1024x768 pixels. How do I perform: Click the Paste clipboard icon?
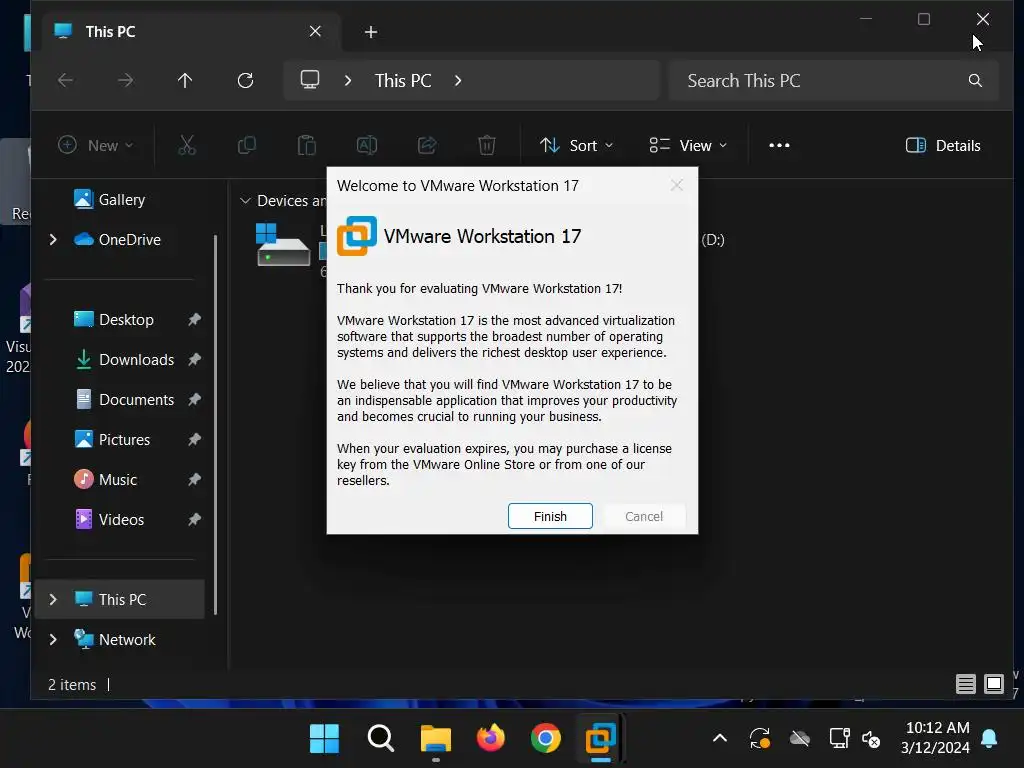[306, 145]
